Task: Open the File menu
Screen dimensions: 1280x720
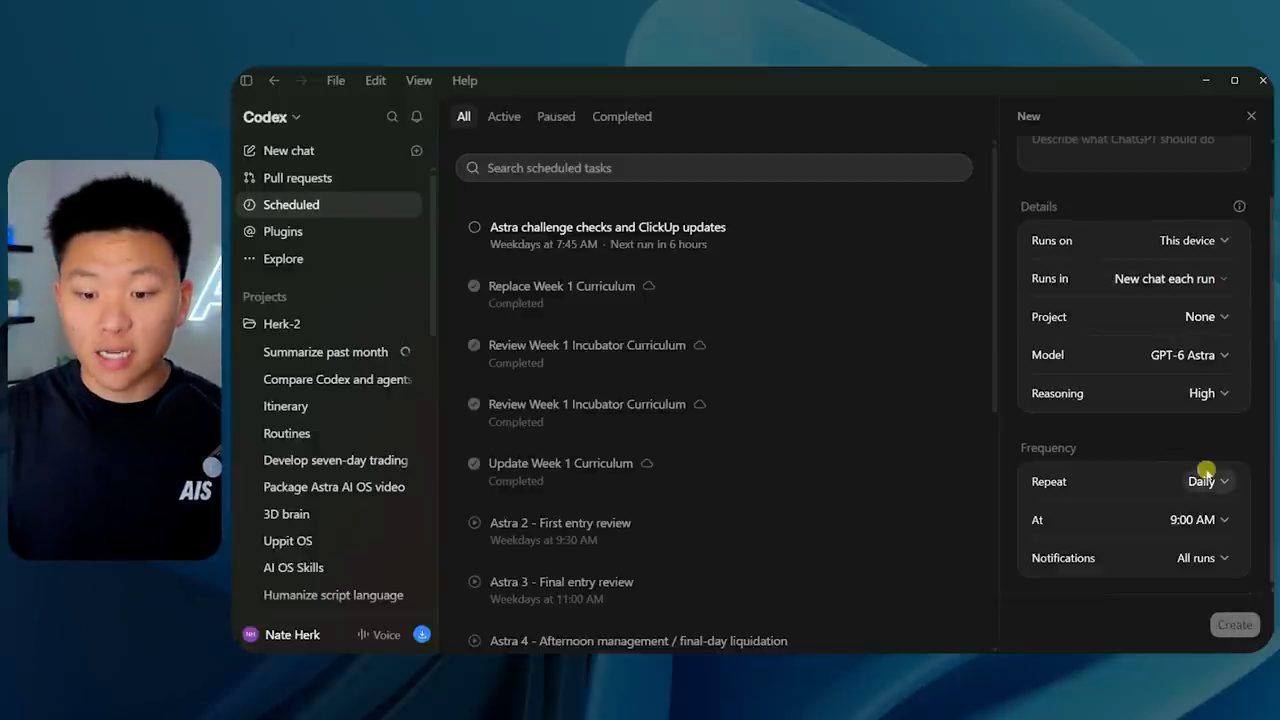Action: pos(336,81)
